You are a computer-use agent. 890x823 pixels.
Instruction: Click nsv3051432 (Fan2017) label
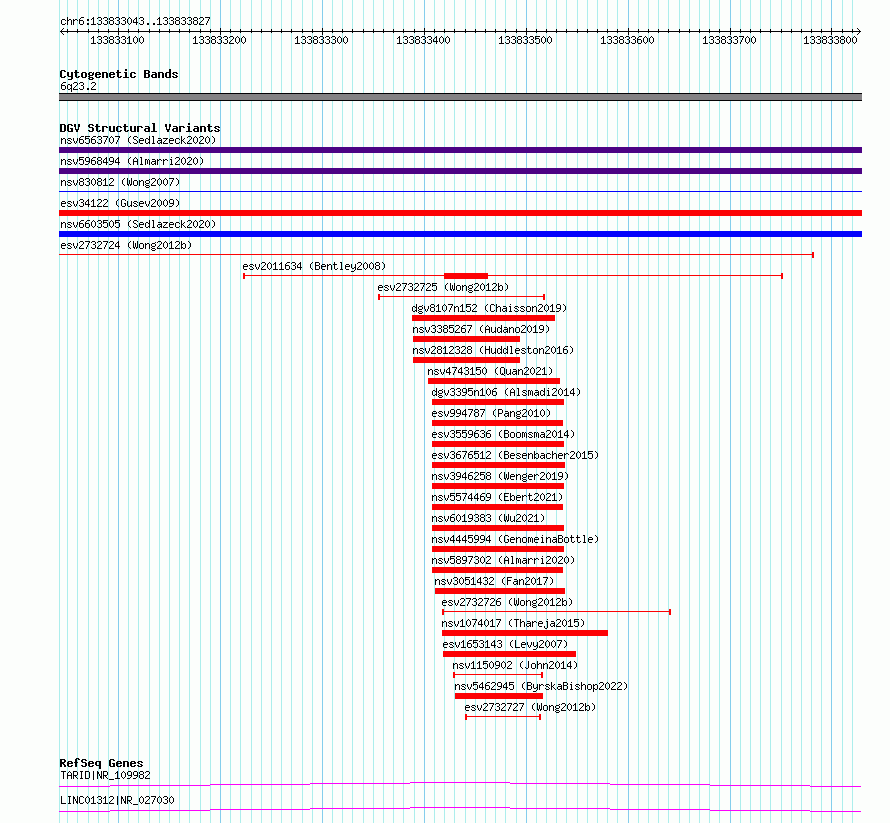point(494,581)
